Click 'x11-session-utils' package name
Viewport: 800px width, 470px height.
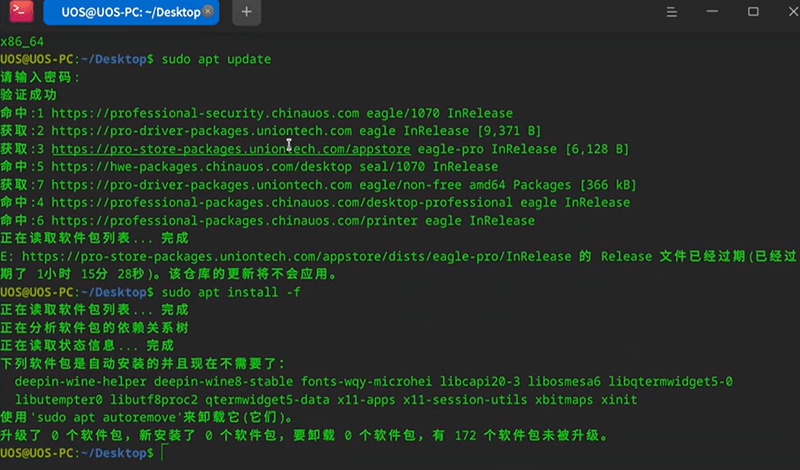coord(465,400)
